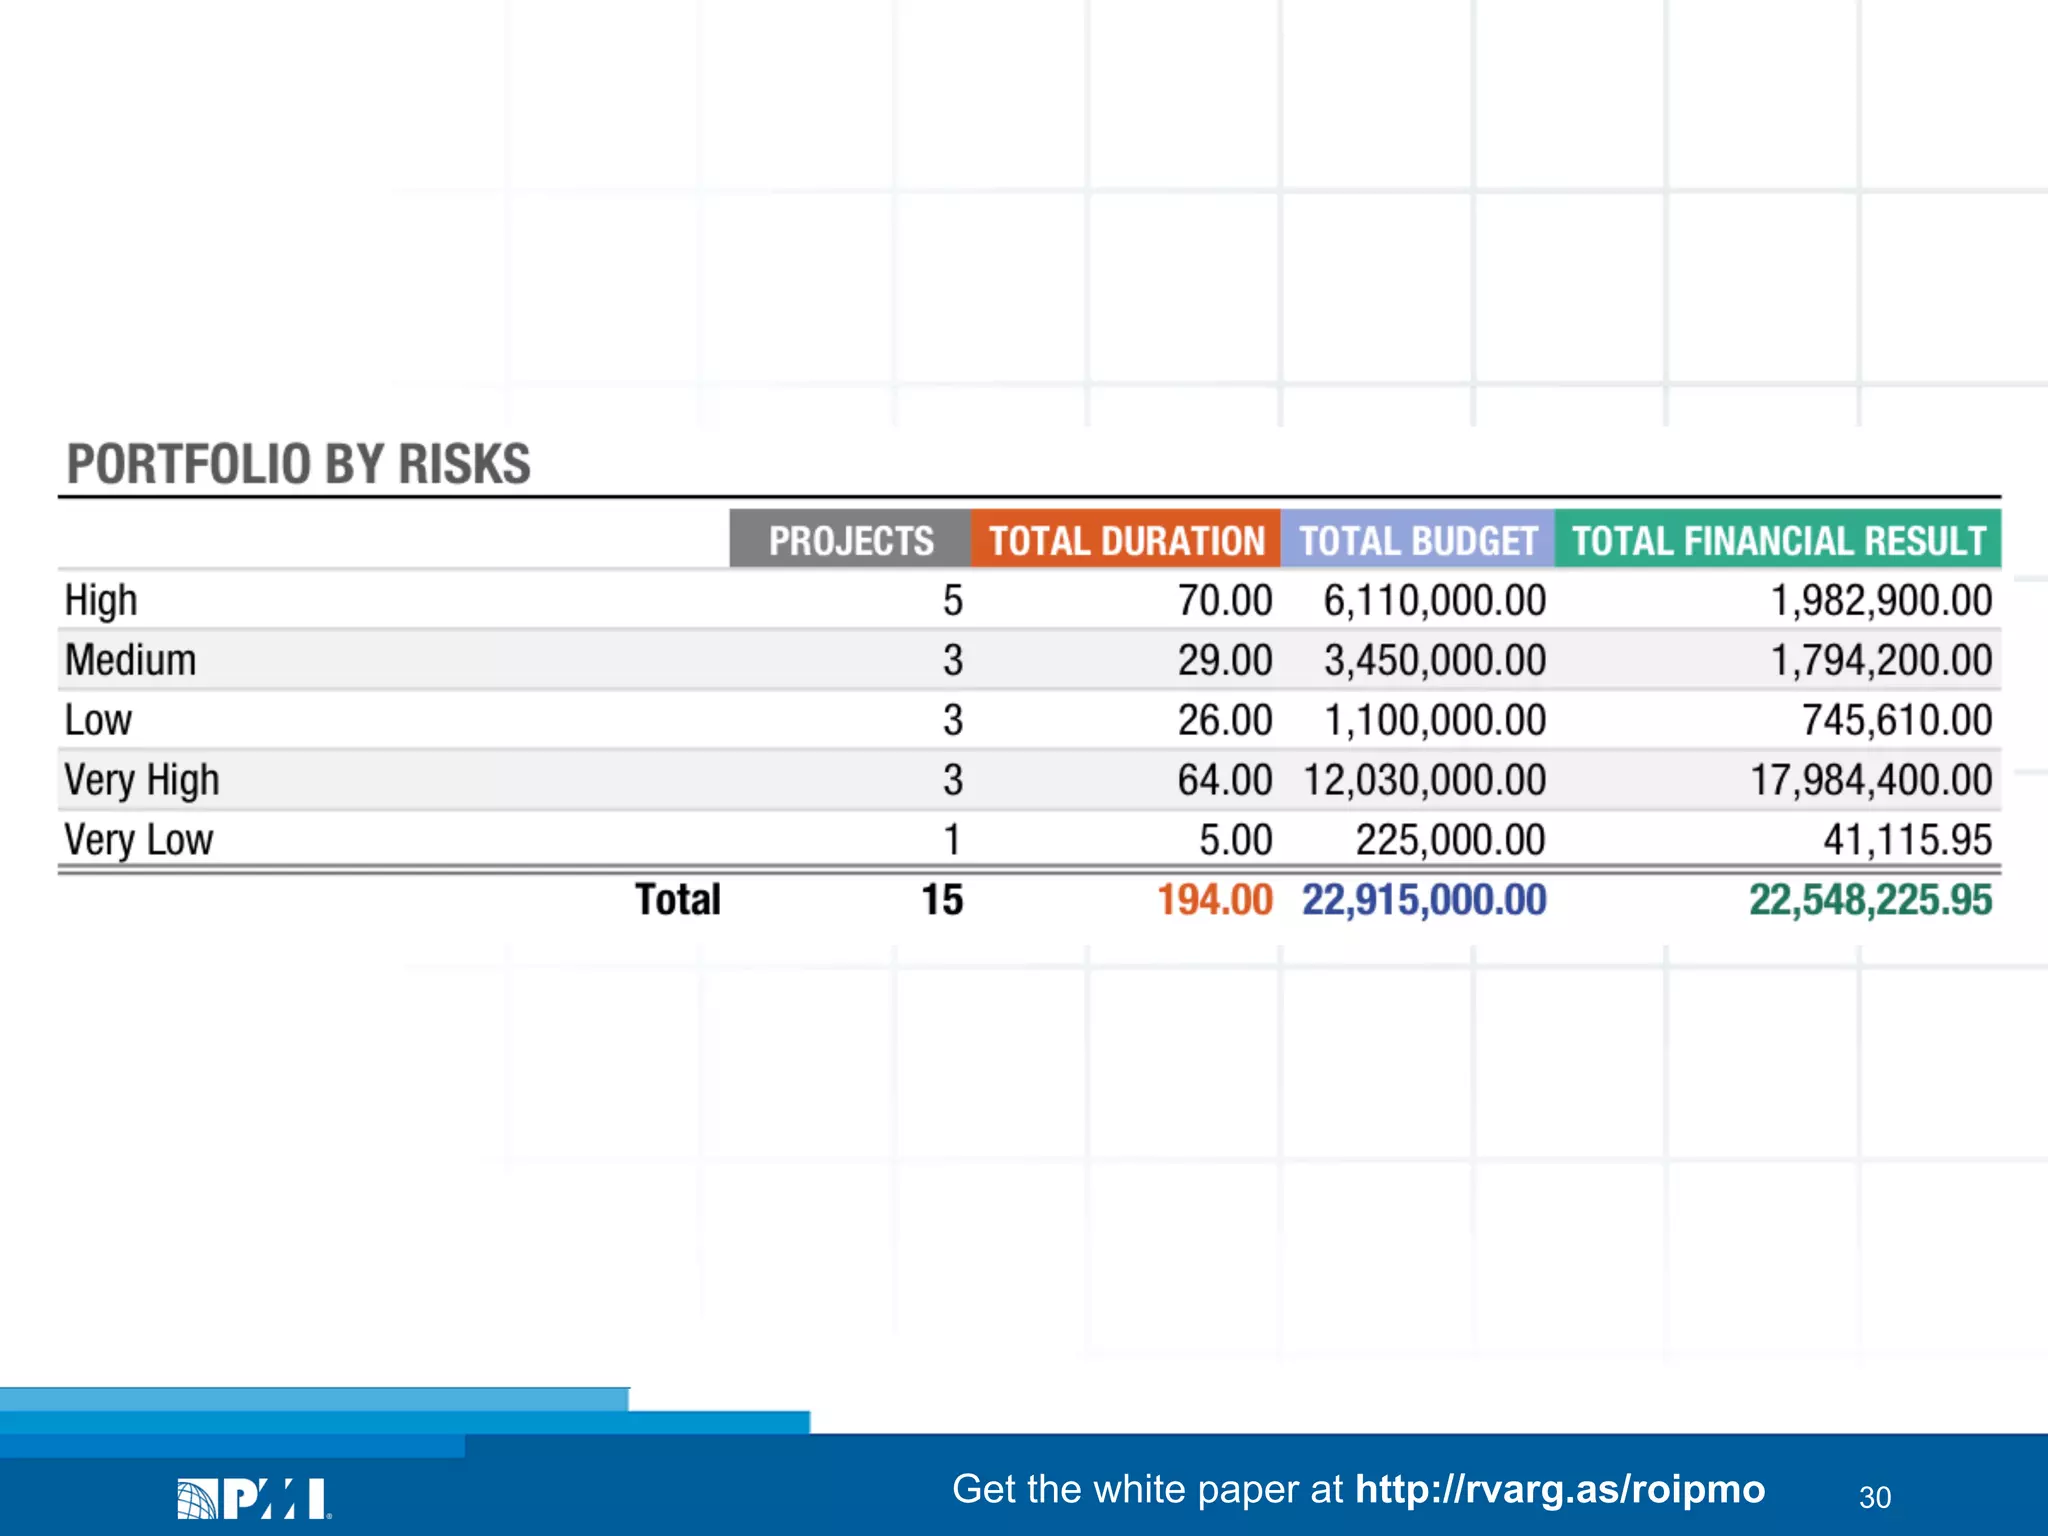Click the PROJECTS column header
Image resolution: width=2048 pixels, height=1536 pixels.
pos(850,541)
